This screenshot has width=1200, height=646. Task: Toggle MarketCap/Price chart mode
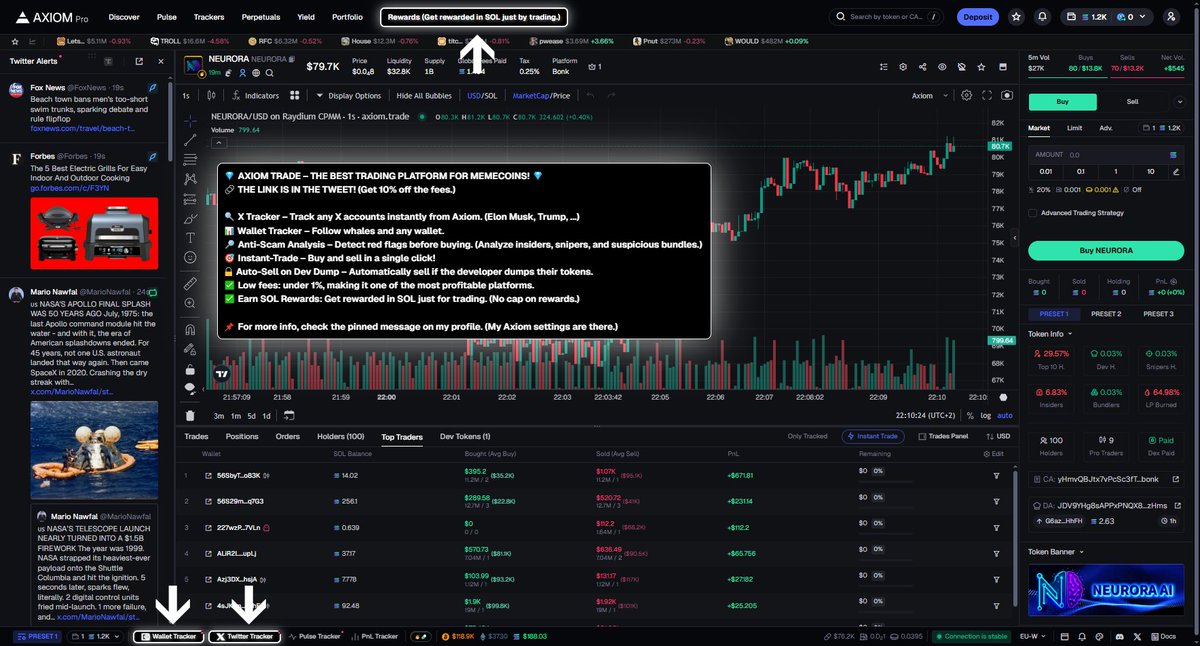(541, 95)
